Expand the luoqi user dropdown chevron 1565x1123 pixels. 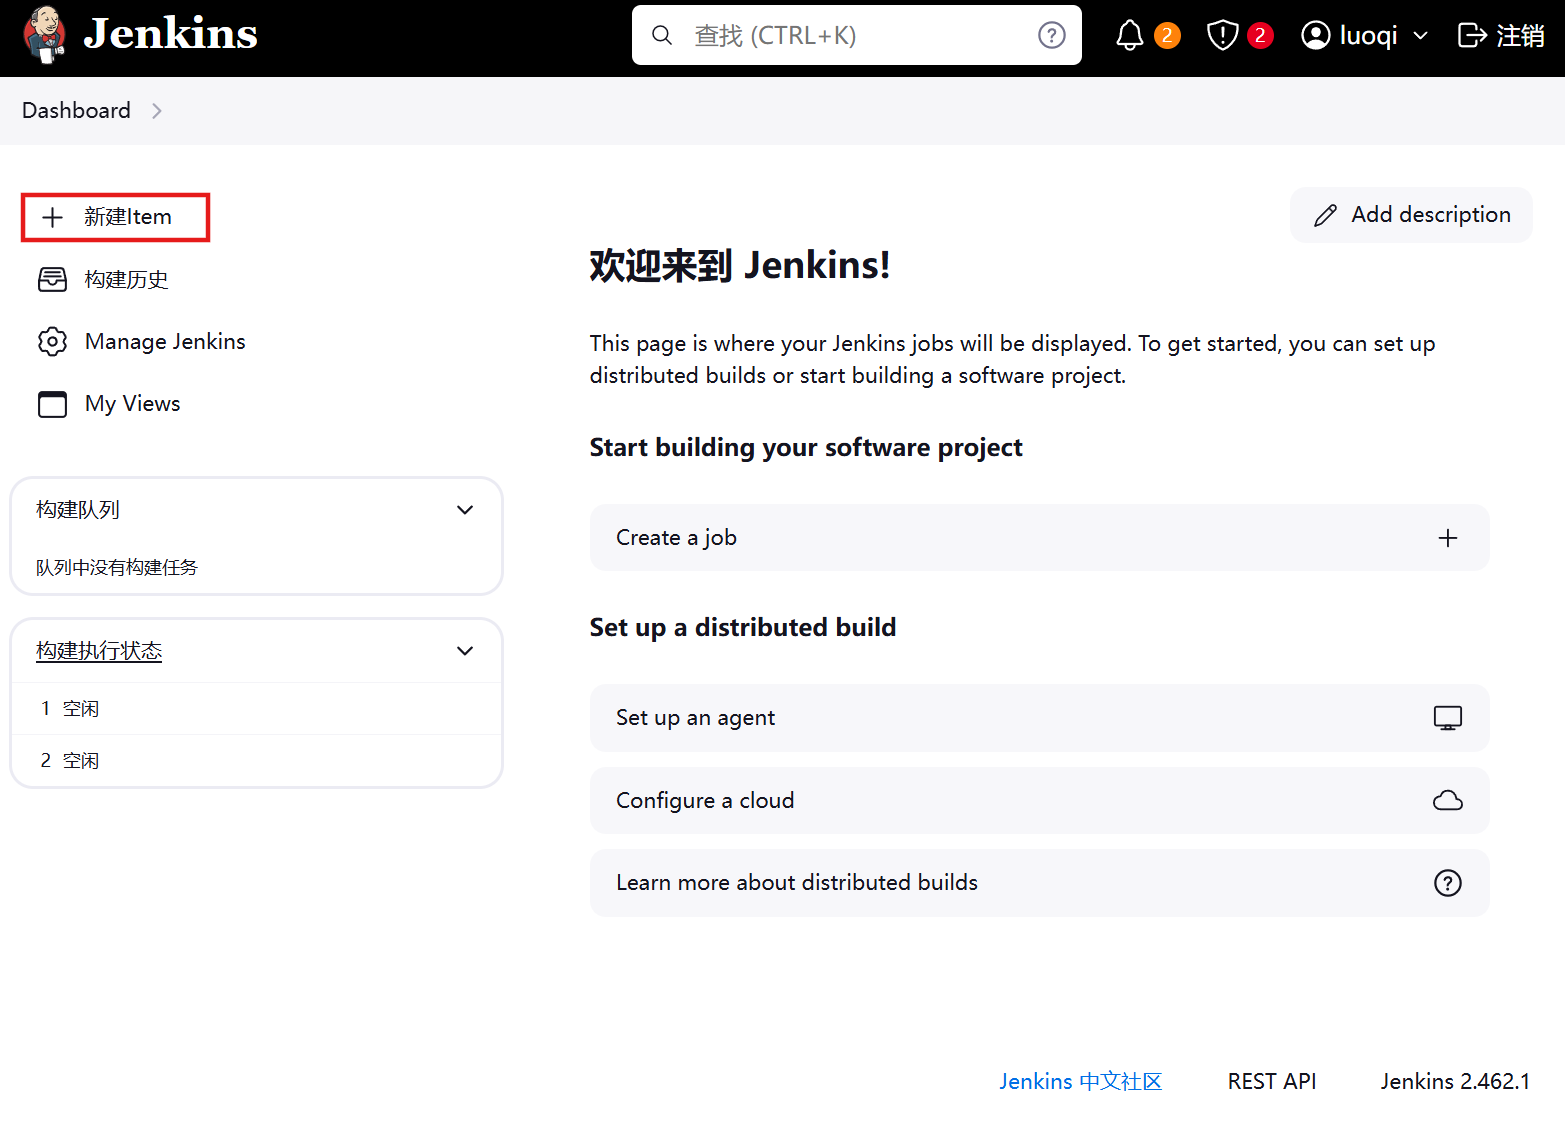1420,36
